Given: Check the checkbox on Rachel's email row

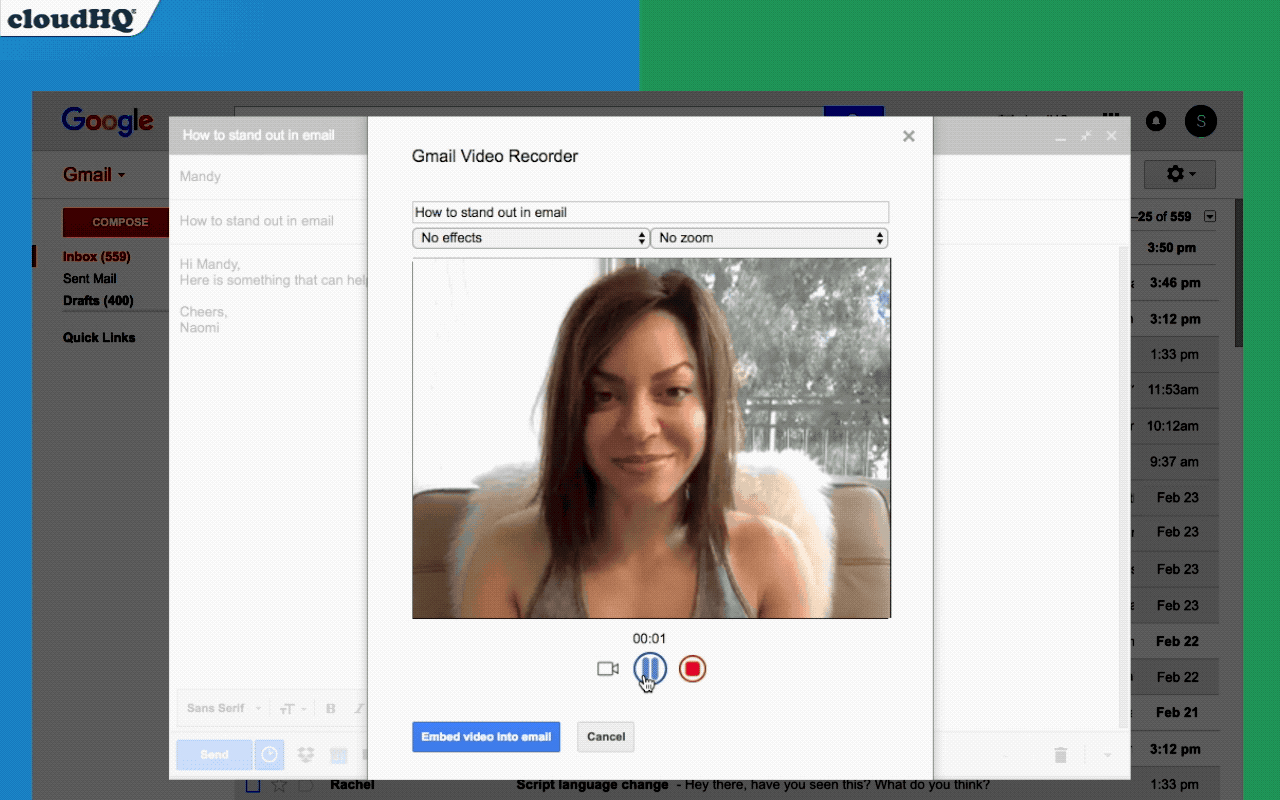Looking at the screenshot, I should tap(252, 785).
